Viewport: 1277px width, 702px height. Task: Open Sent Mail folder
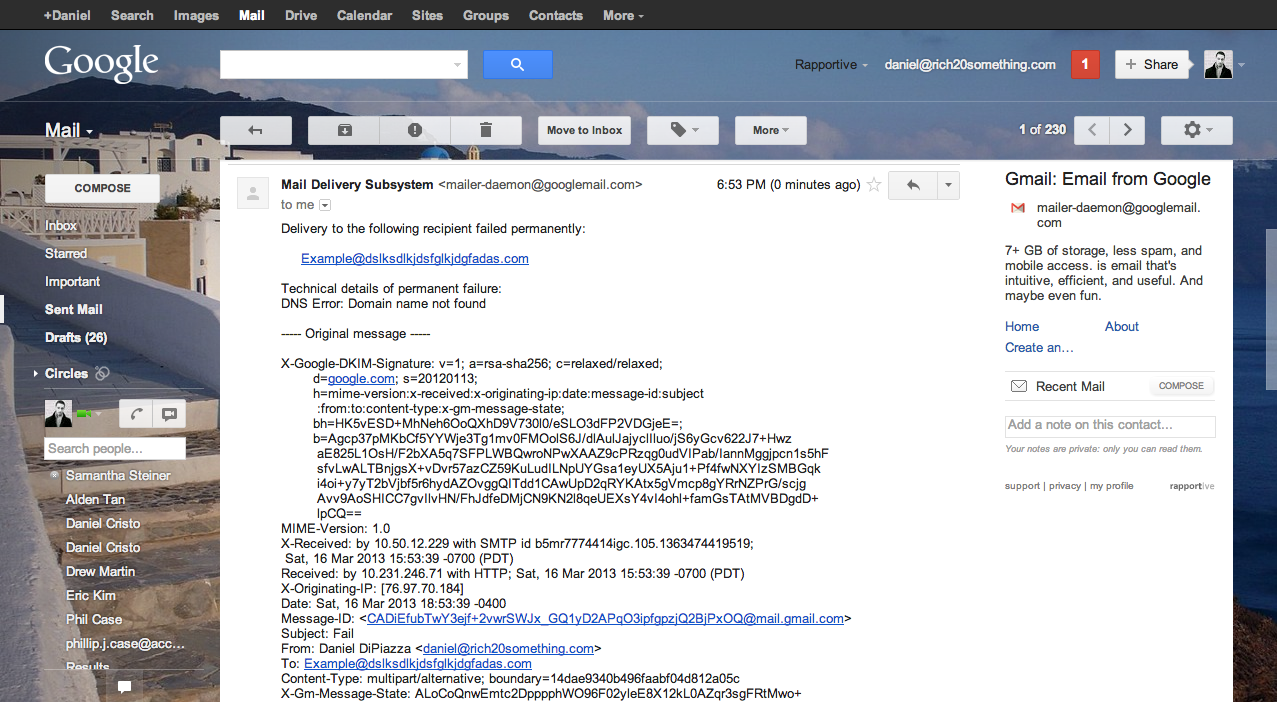[x=74, y=310]
